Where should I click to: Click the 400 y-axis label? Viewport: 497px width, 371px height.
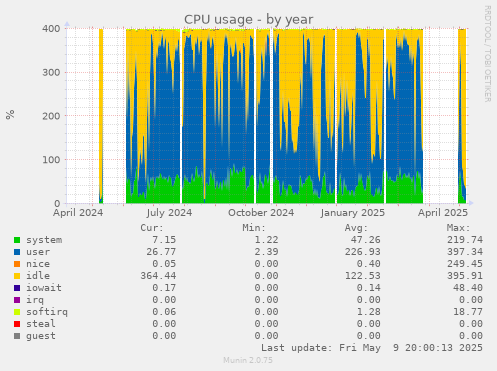tap(51, 29)
